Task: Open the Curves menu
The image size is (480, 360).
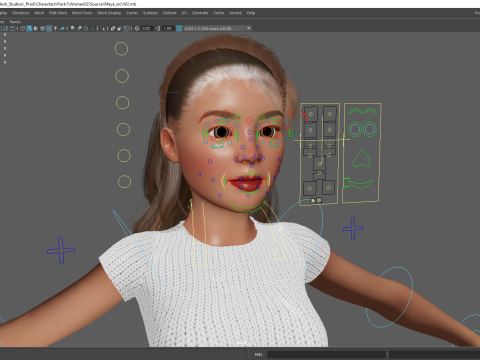Action: tap(132, 13)
